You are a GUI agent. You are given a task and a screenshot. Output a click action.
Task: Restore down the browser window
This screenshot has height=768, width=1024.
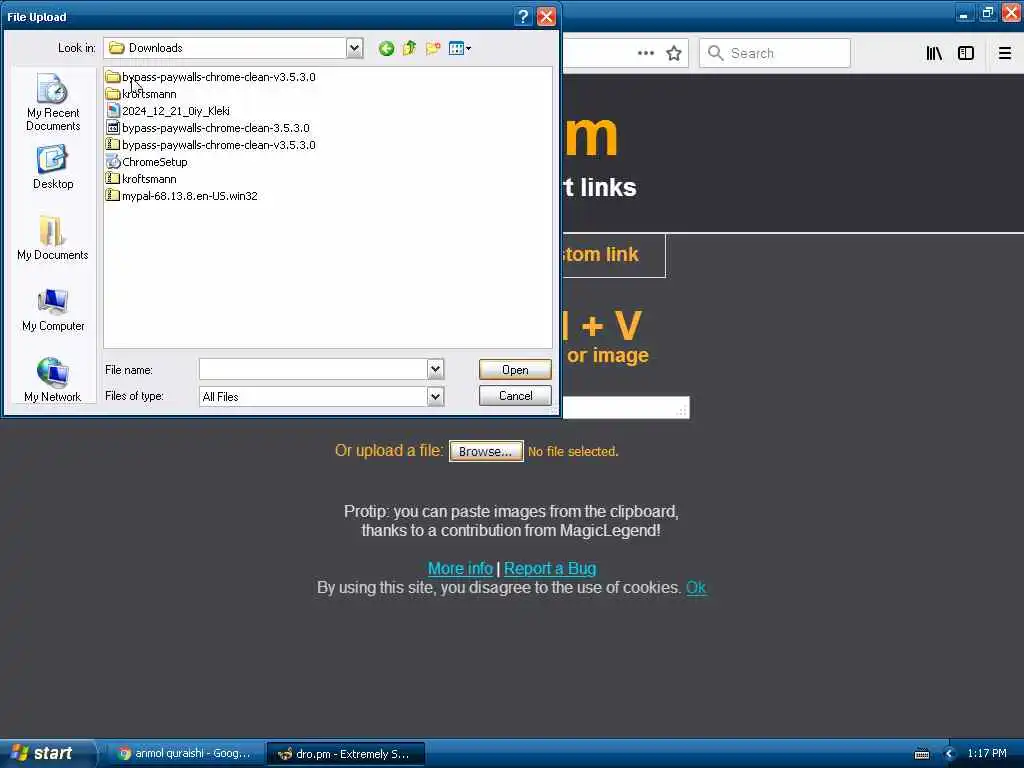987,13
